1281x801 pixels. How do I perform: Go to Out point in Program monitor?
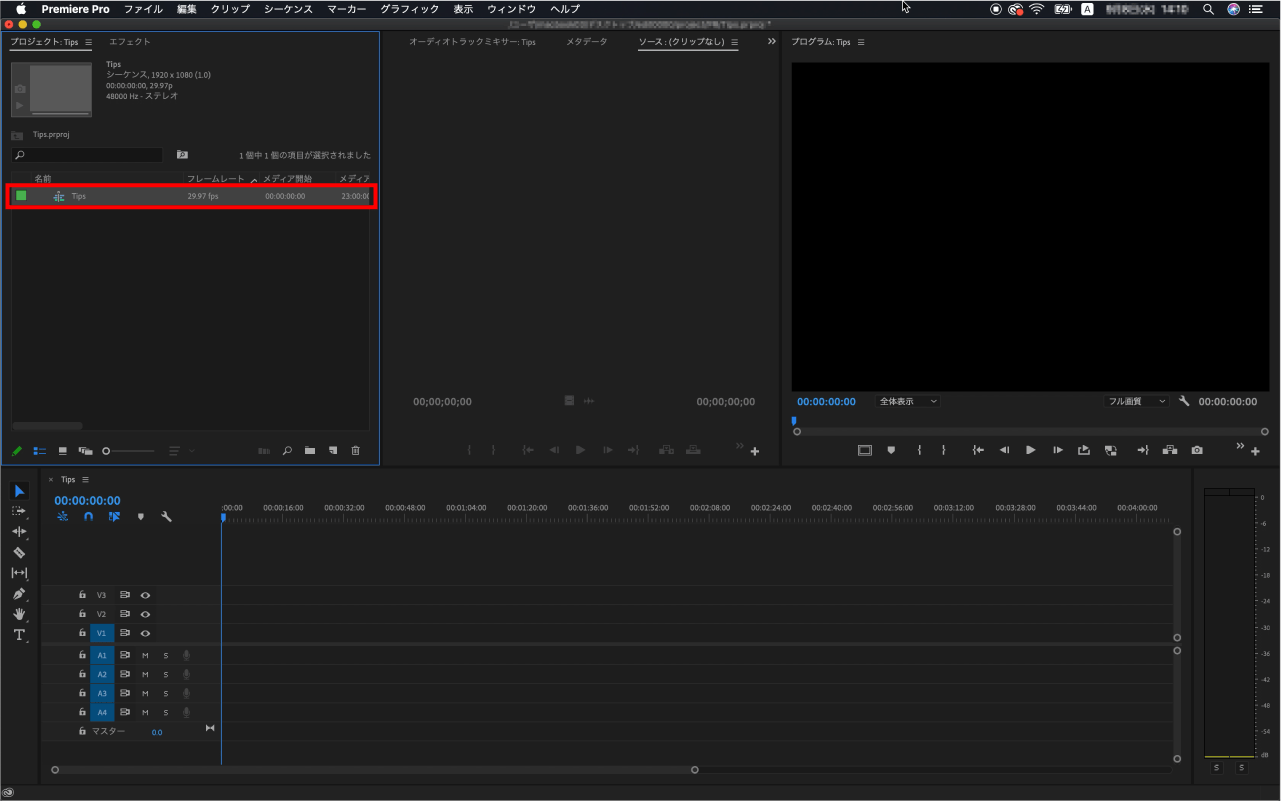click(x=1143, y=450)
